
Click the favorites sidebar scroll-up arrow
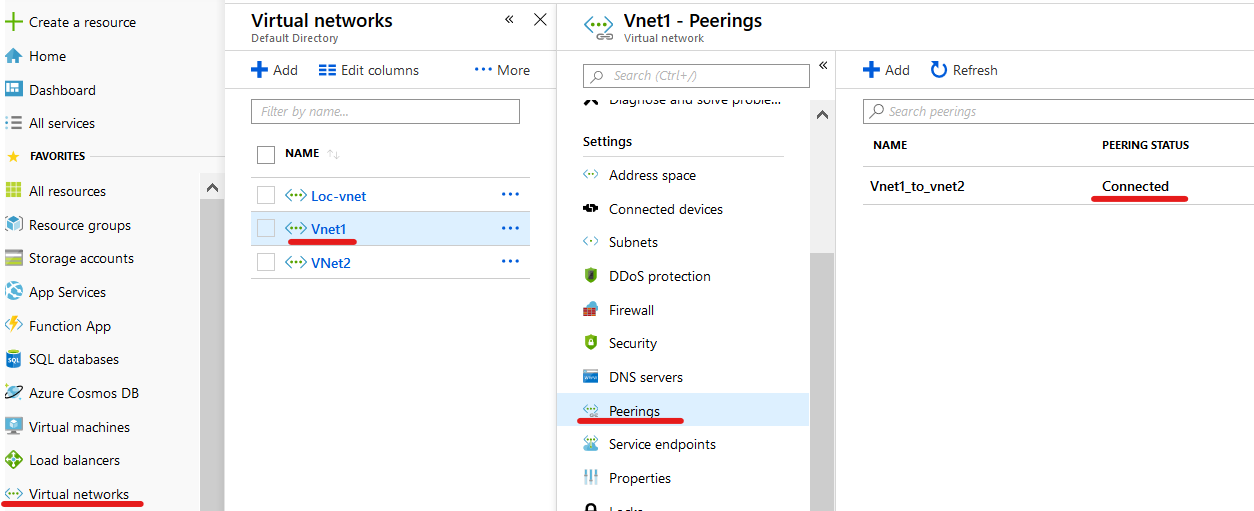tap(212, 188)
